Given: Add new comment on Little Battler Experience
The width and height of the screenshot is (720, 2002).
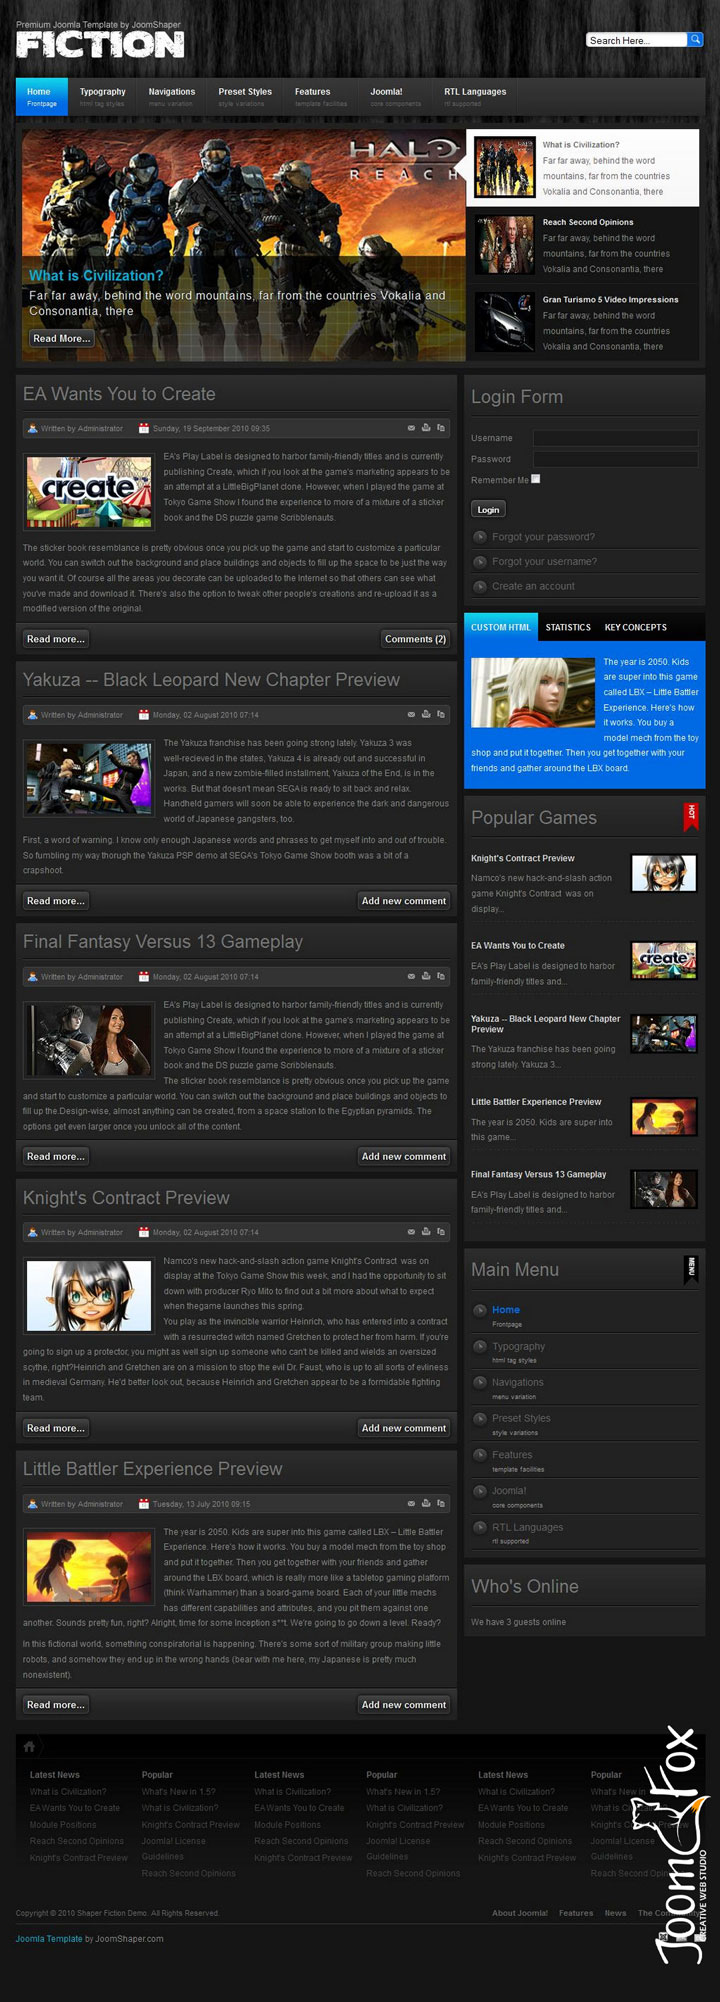Looking at the screenshot, I should click(x=404, y=1704).
